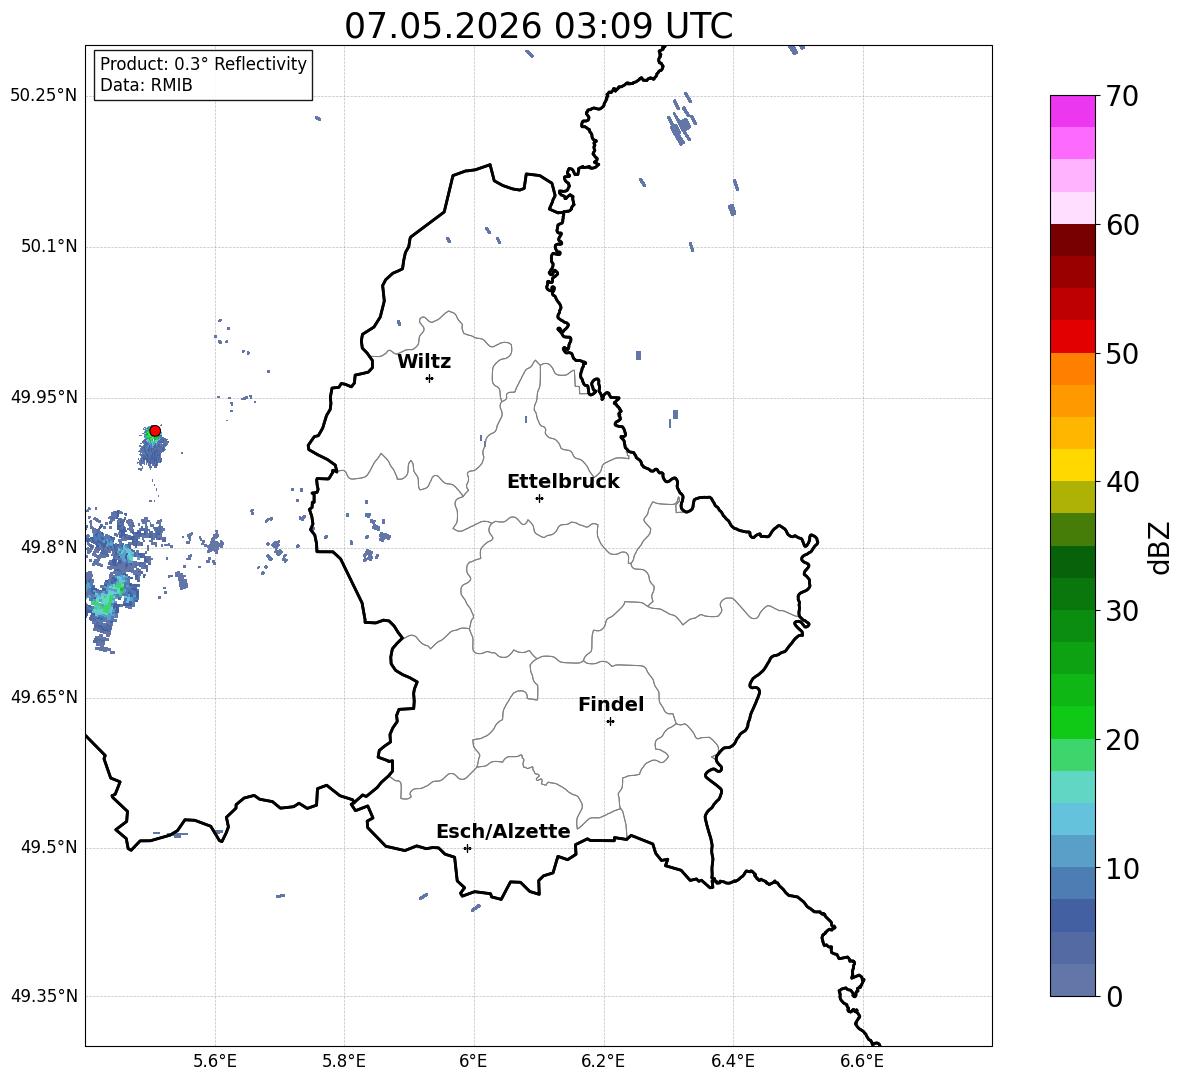
Task: Click the yellow 40 dBZ color band
Action: [1072, 465]
